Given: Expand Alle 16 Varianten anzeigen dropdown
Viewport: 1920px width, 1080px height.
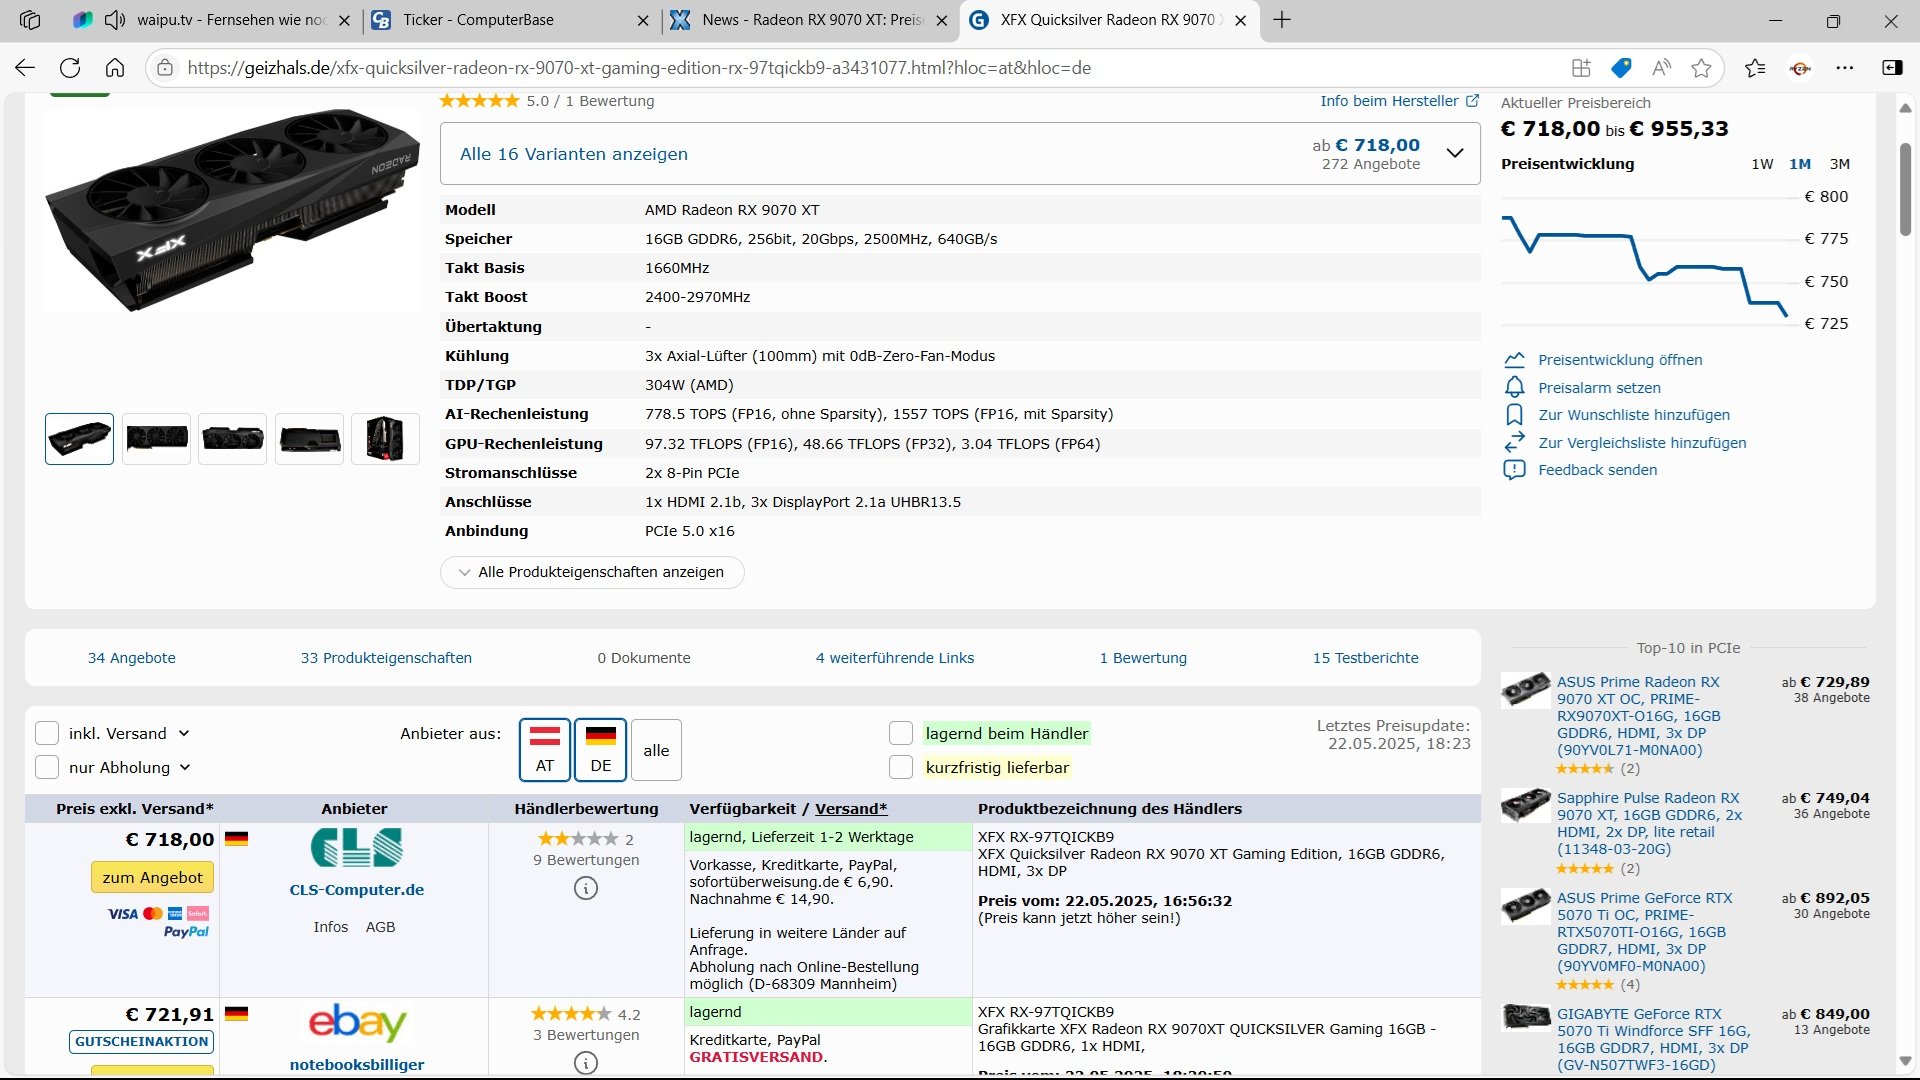Looking at the screenshot, I should [x=1455, y=153].
